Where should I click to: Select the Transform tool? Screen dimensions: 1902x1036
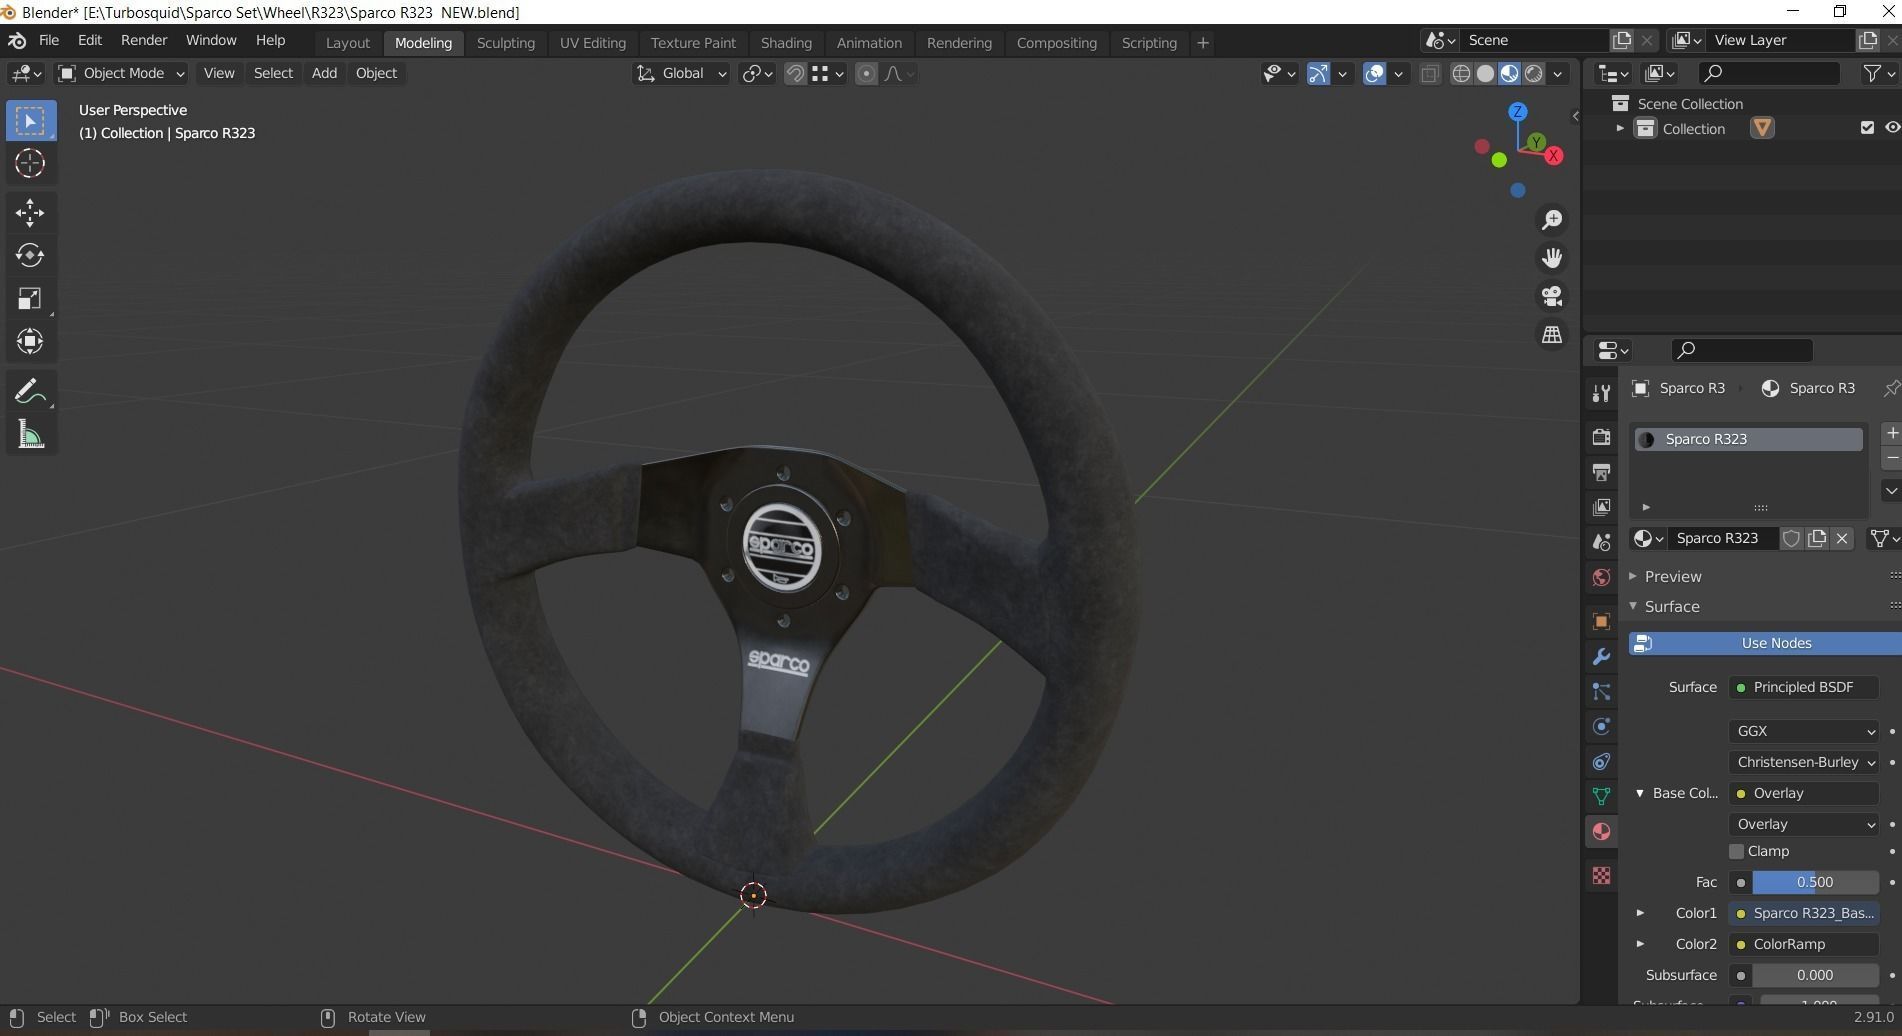point(30,341)
